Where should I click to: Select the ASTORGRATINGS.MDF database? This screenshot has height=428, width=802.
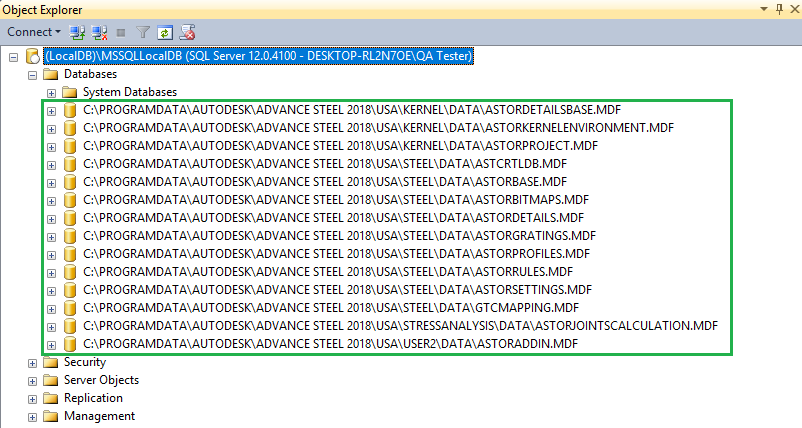point(340,236)
